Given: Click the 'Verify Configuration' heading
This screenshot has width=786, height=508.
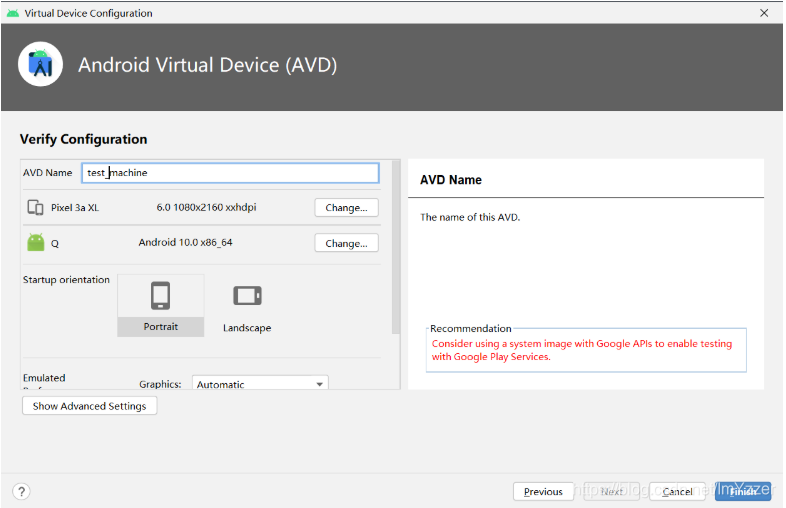Looking at the screenshot, I should tap(84, 139).
